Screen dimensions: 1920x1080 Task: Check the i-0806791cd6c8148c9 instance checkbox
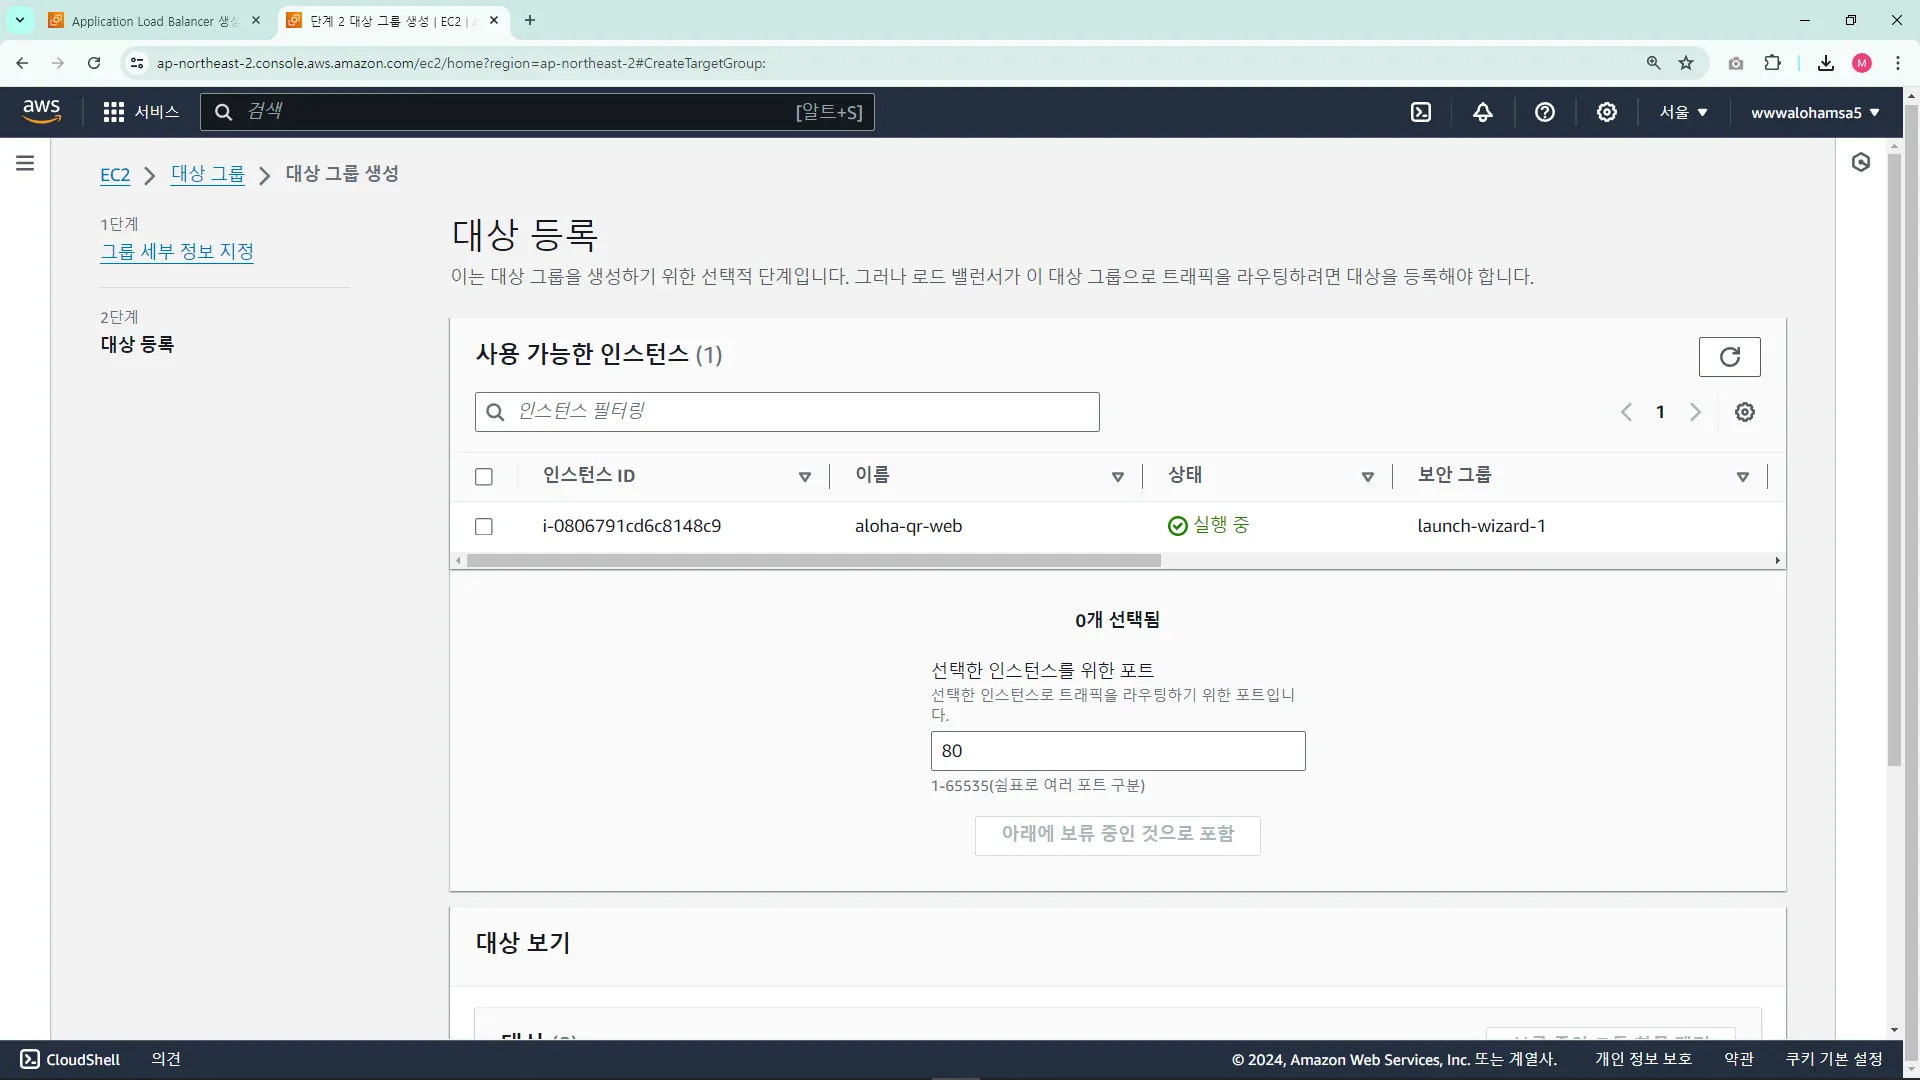click(x=484, y=527)
